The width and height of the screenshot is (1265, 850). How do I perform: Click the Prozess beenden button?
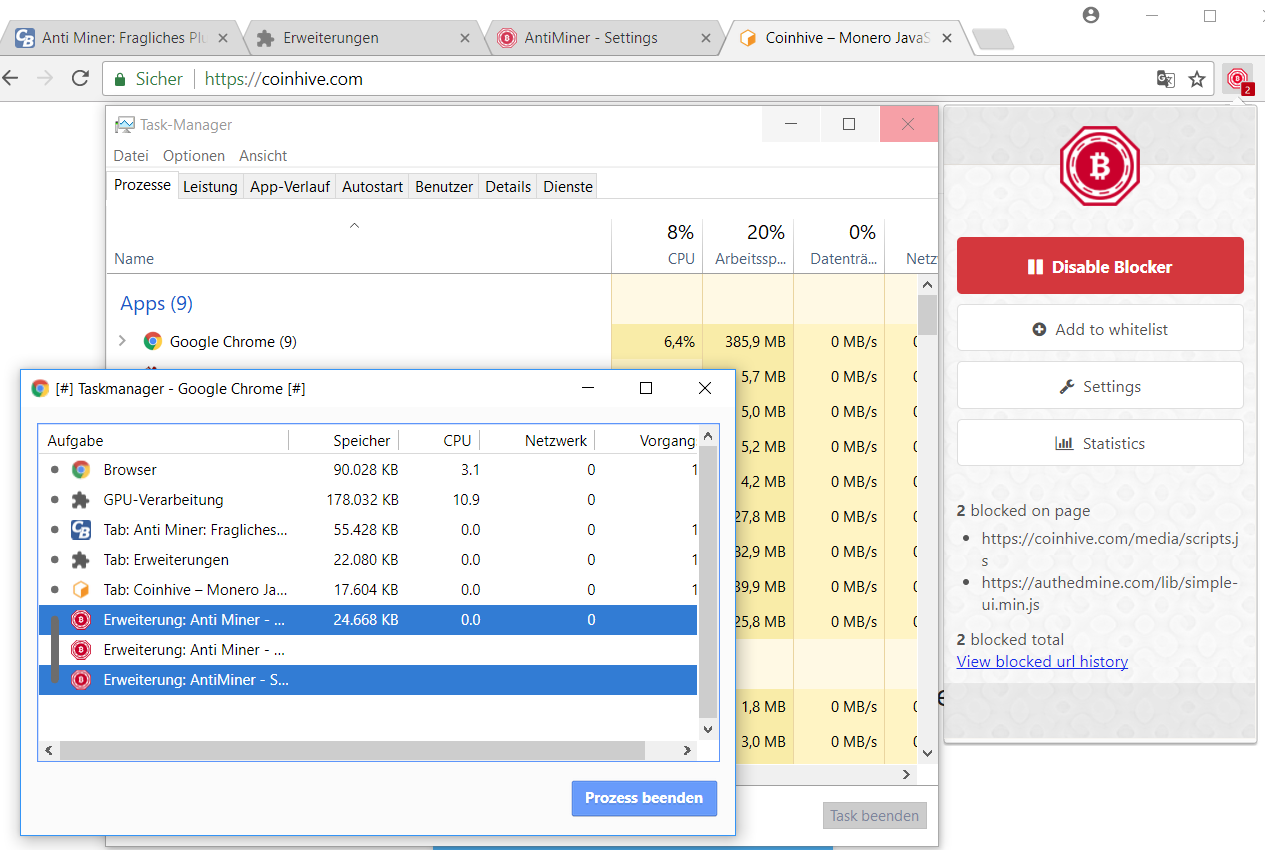tap(644, 798)
